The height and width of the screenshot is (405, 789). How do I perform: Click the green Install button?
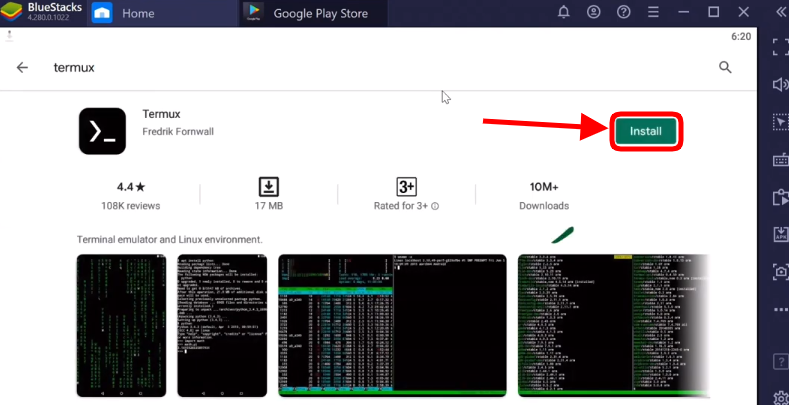pyautogui.click(x=646, y=131)
